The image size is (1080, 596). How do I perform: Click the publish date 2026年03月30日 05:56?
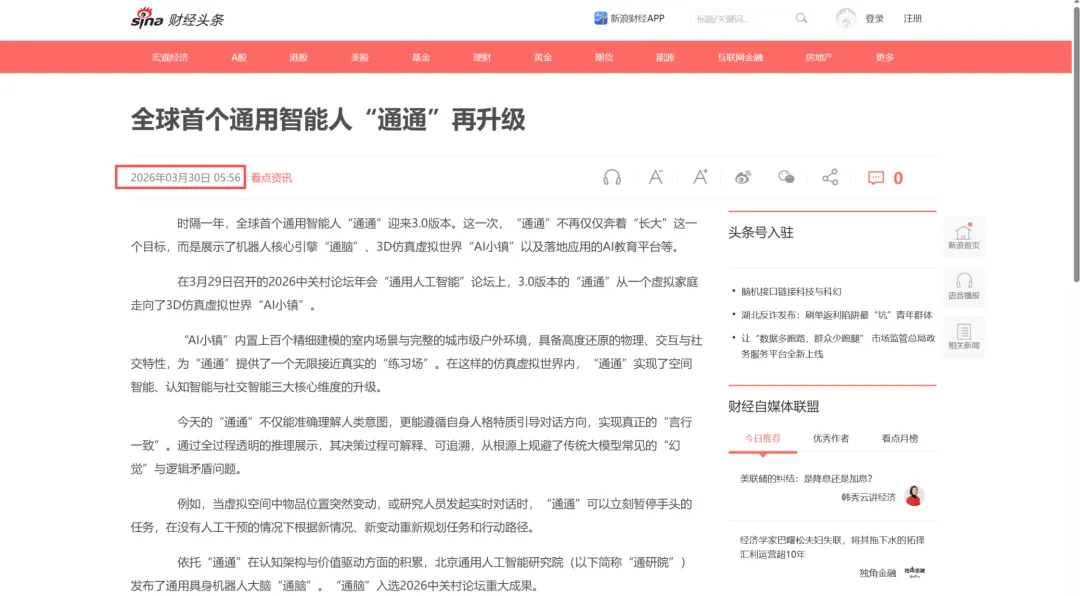(x=186, y=178)
